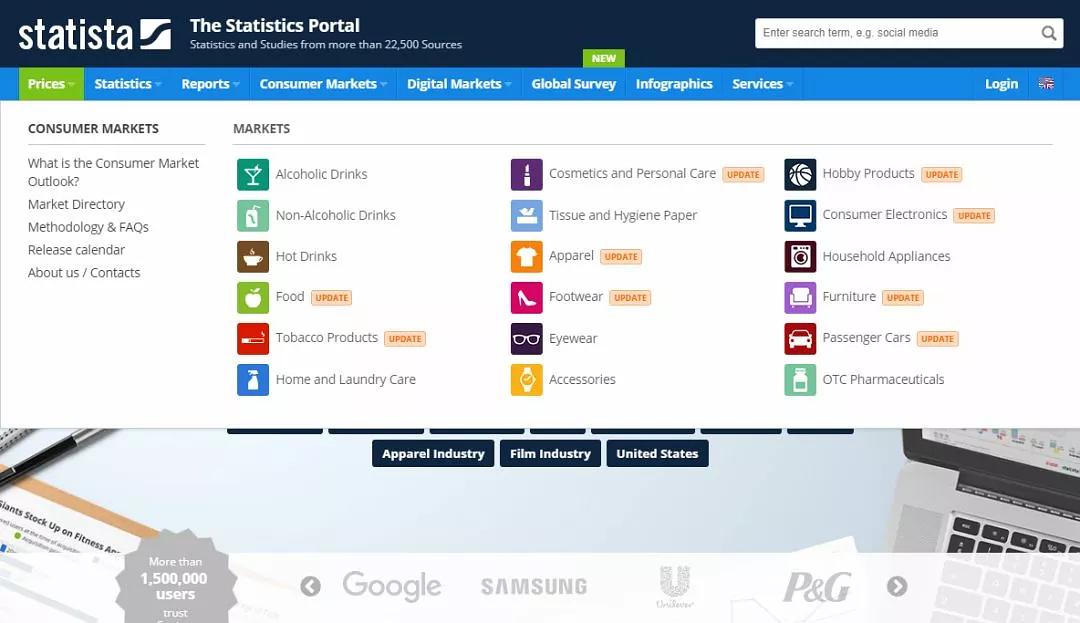
Task: Click the Unilever logo in the carousel
Action: (x=674, y=587)
